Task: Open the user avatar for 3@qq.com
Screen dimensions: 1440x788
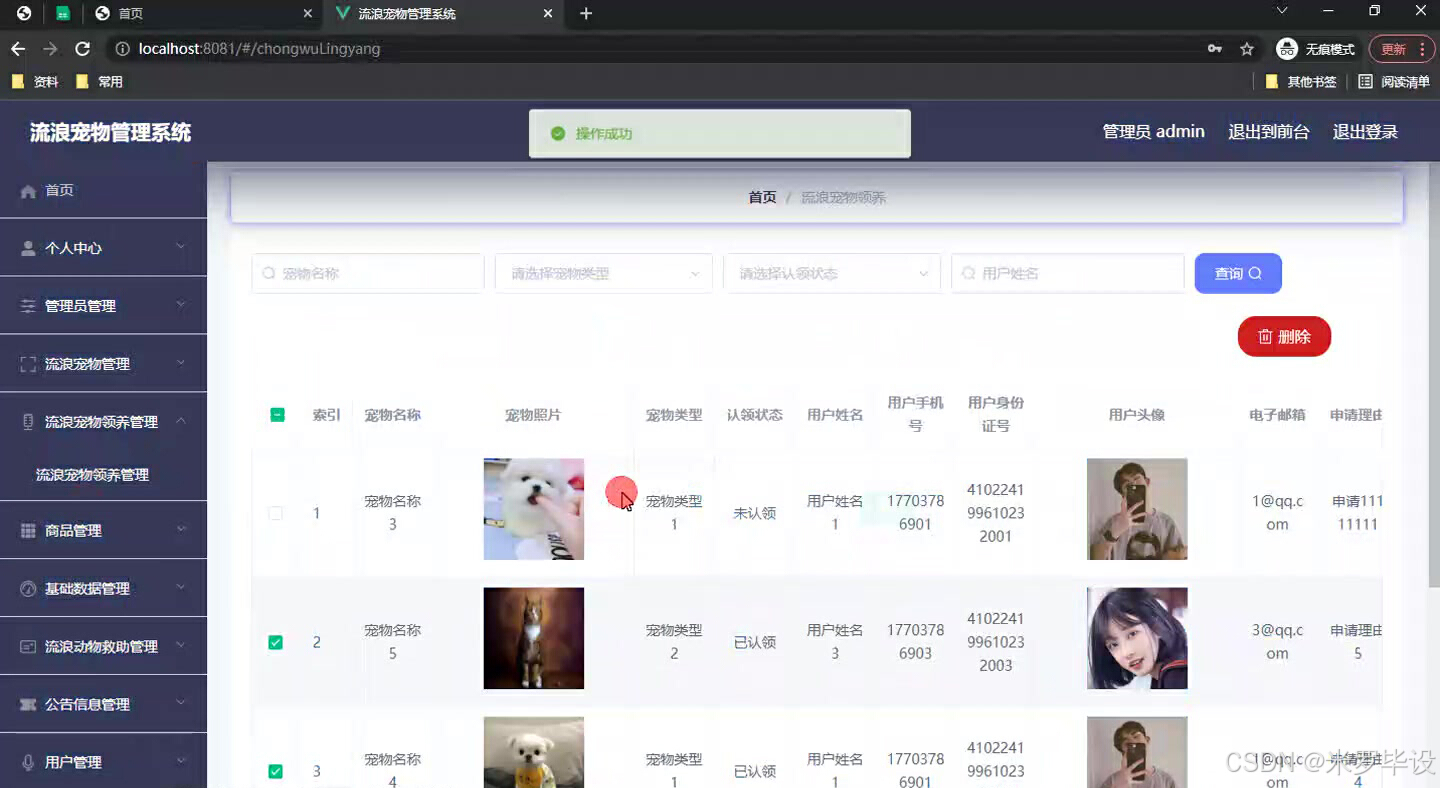Action: (1137, 638)
